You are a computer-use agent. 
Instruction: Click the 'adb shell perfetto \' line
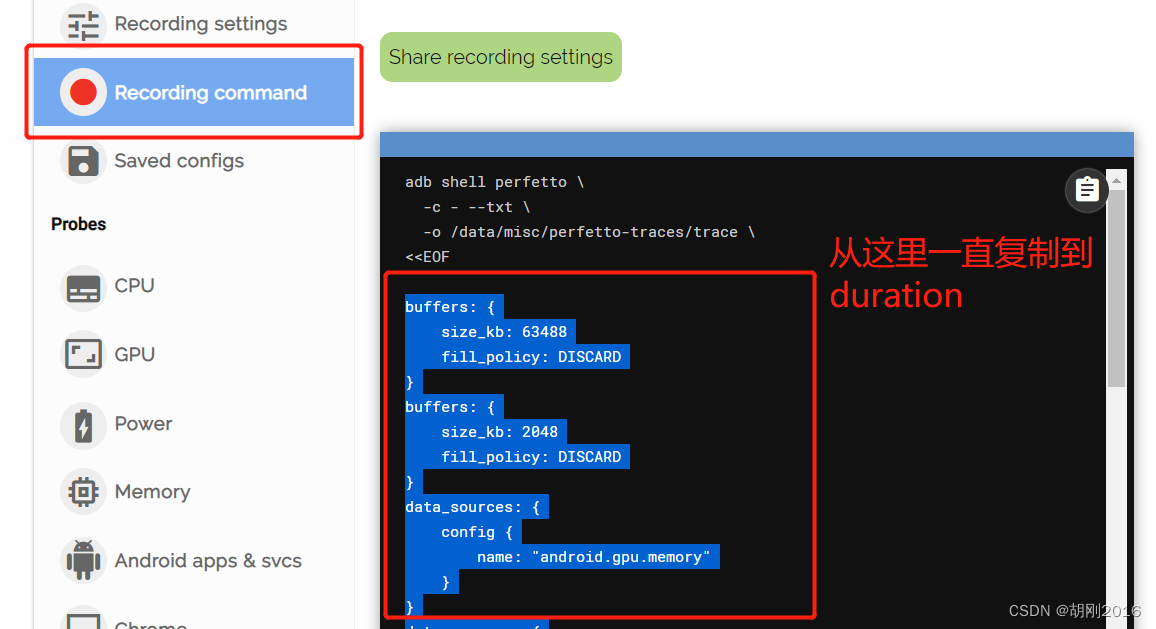(x=495, y=182)
